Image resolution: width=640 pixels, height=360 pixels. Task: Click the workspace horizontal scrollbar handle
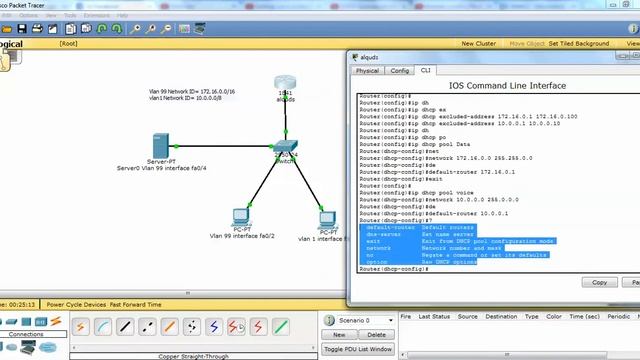click(x=188, y=293)
